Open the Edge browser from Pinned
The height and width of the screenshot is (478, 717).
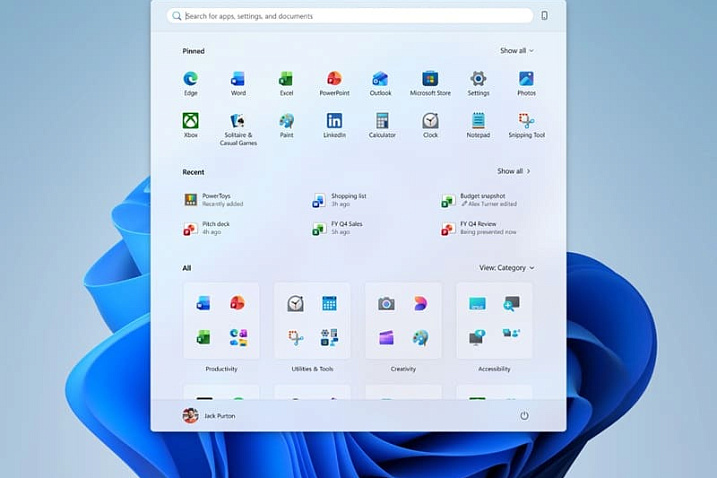191,83
